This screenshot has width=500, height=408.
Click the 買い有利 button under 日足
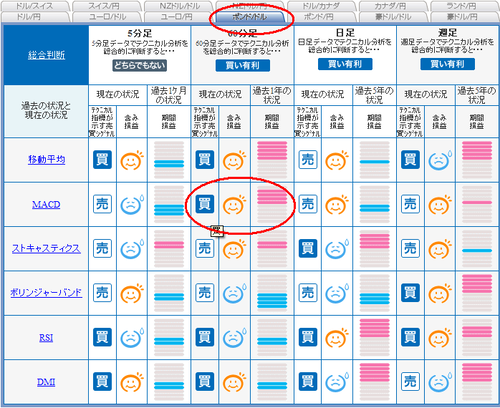click(345, 64)
